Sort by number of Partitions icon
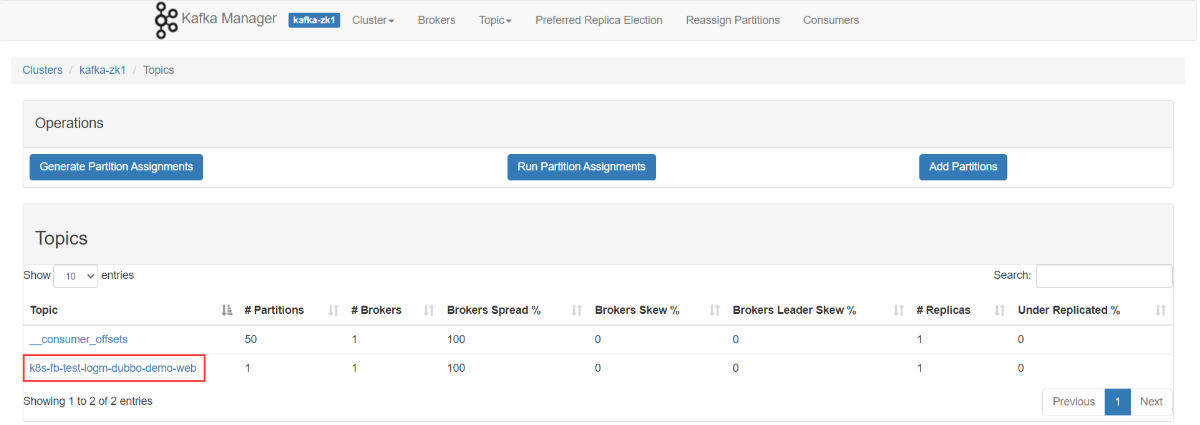Screen dimensions: 1200x425 333,311
